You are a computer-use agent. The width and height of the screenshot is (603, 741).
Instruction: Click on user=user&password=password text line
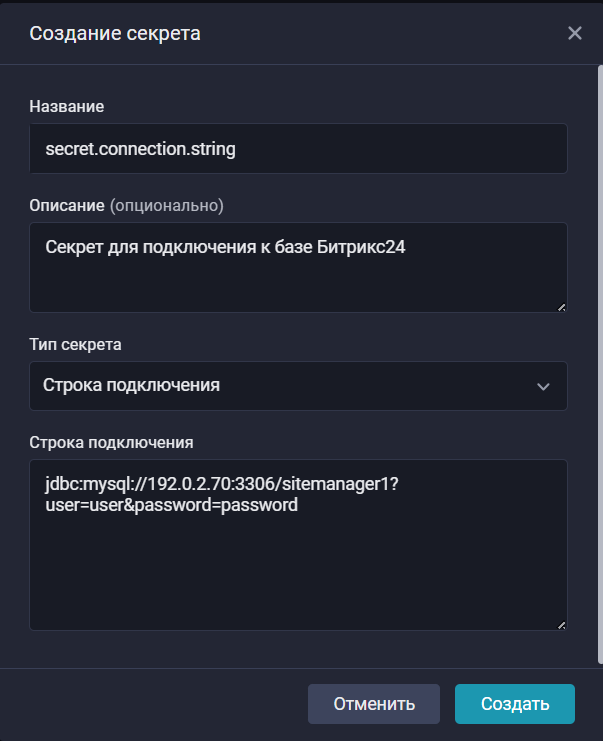coord(171,505)
